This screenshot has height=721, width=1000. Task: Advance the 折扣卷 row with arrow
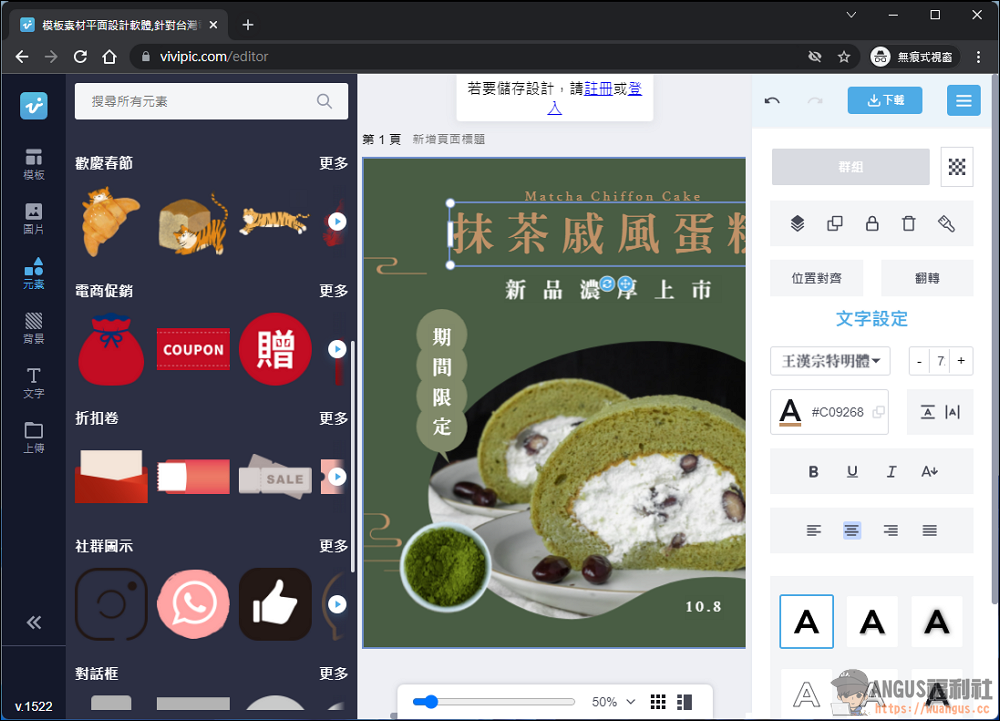[x=337, y=477]
